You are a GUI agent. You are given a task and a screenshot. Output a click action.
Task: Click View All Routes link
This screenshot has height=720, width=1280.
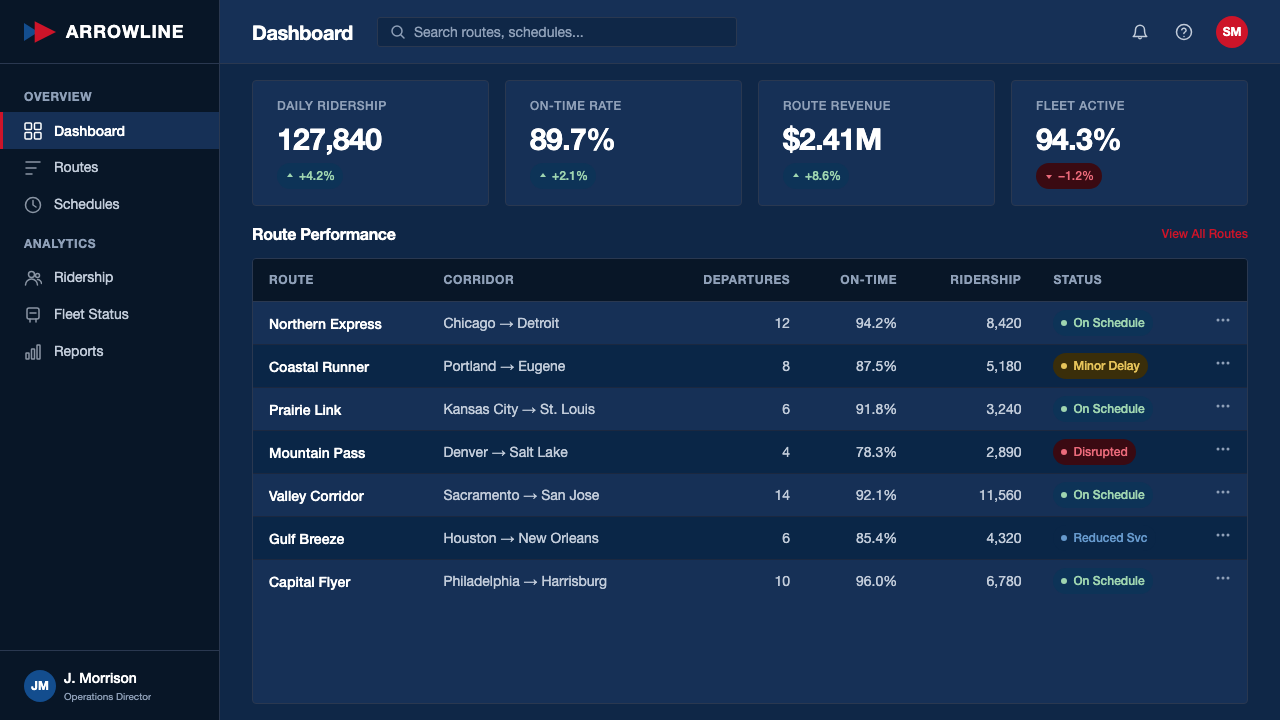(x=1204, y=234)
